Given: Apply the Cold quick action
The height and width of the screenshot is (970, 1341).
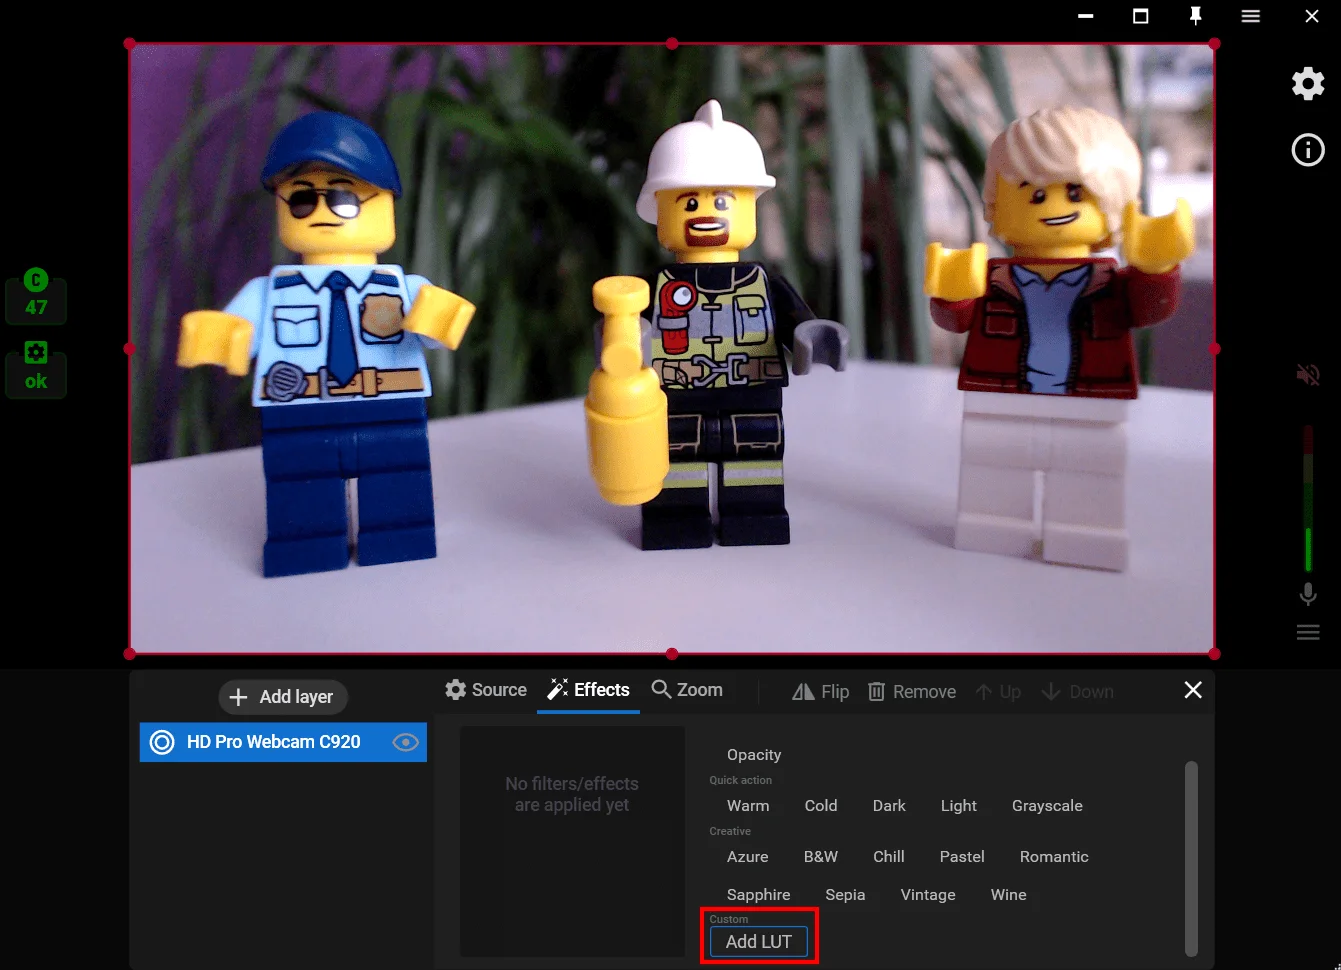Looking at the screenshot, I should point(821,806).
